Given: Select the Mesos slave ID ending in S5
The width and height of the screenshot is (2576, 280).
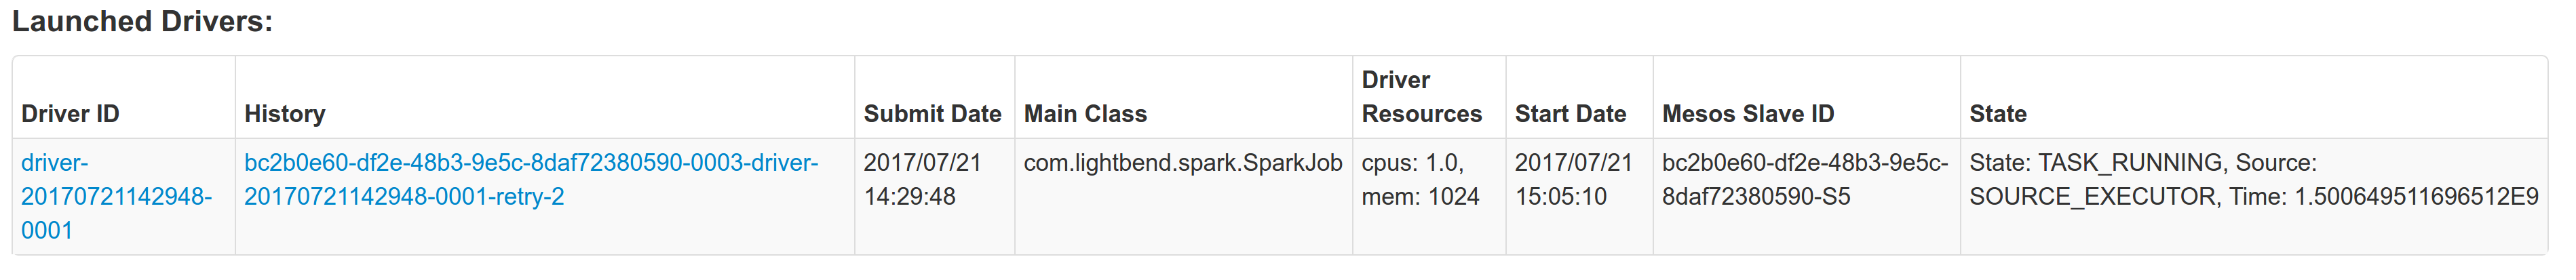Looking at the screenshot, I should [x=1806, y=196].
